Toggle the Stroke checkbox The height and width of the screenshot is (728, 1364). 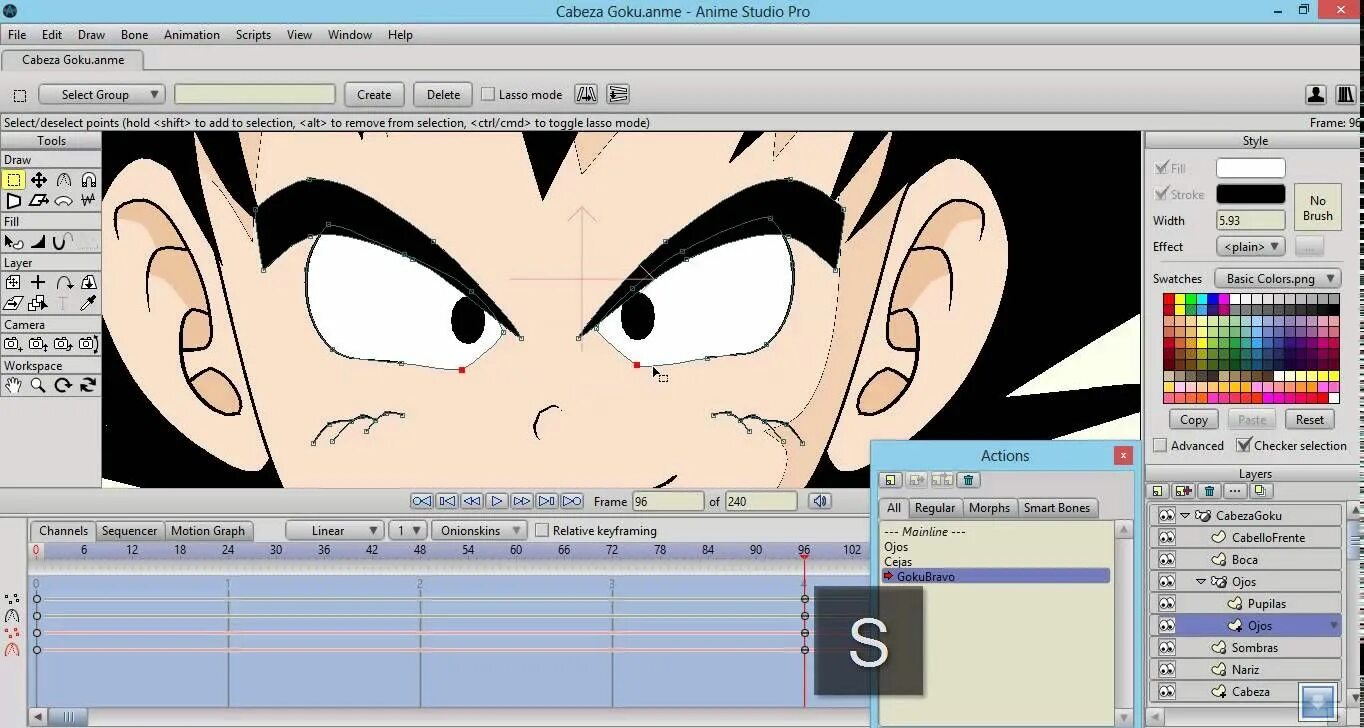1162,194
